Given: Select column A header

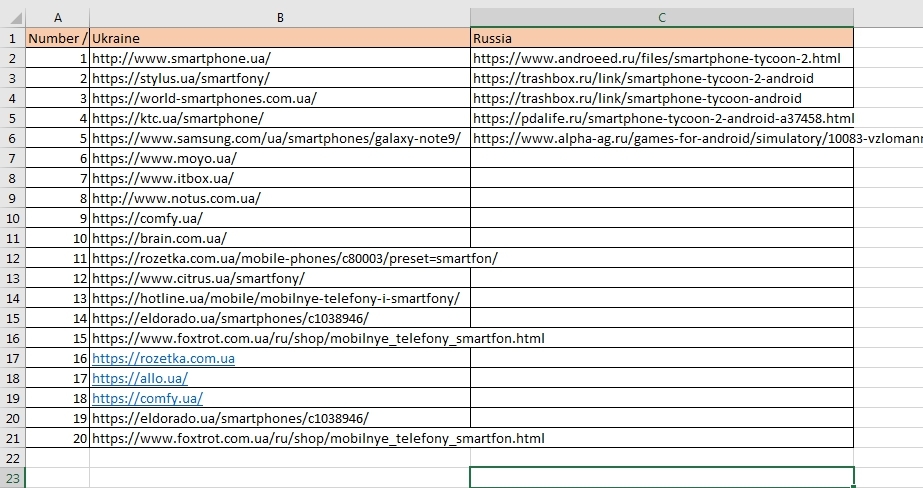Looking at the screenshot, I should click(58, 18).
